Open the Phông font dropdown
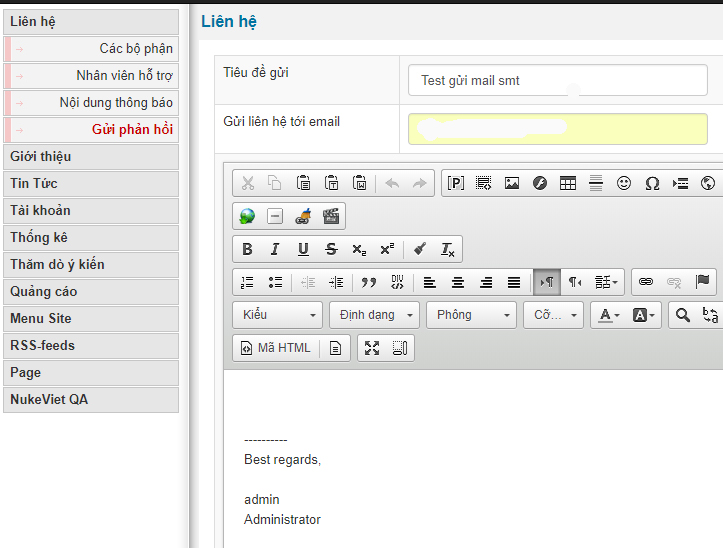This screenshot has width=723, height=548. [x=471, y=315]
